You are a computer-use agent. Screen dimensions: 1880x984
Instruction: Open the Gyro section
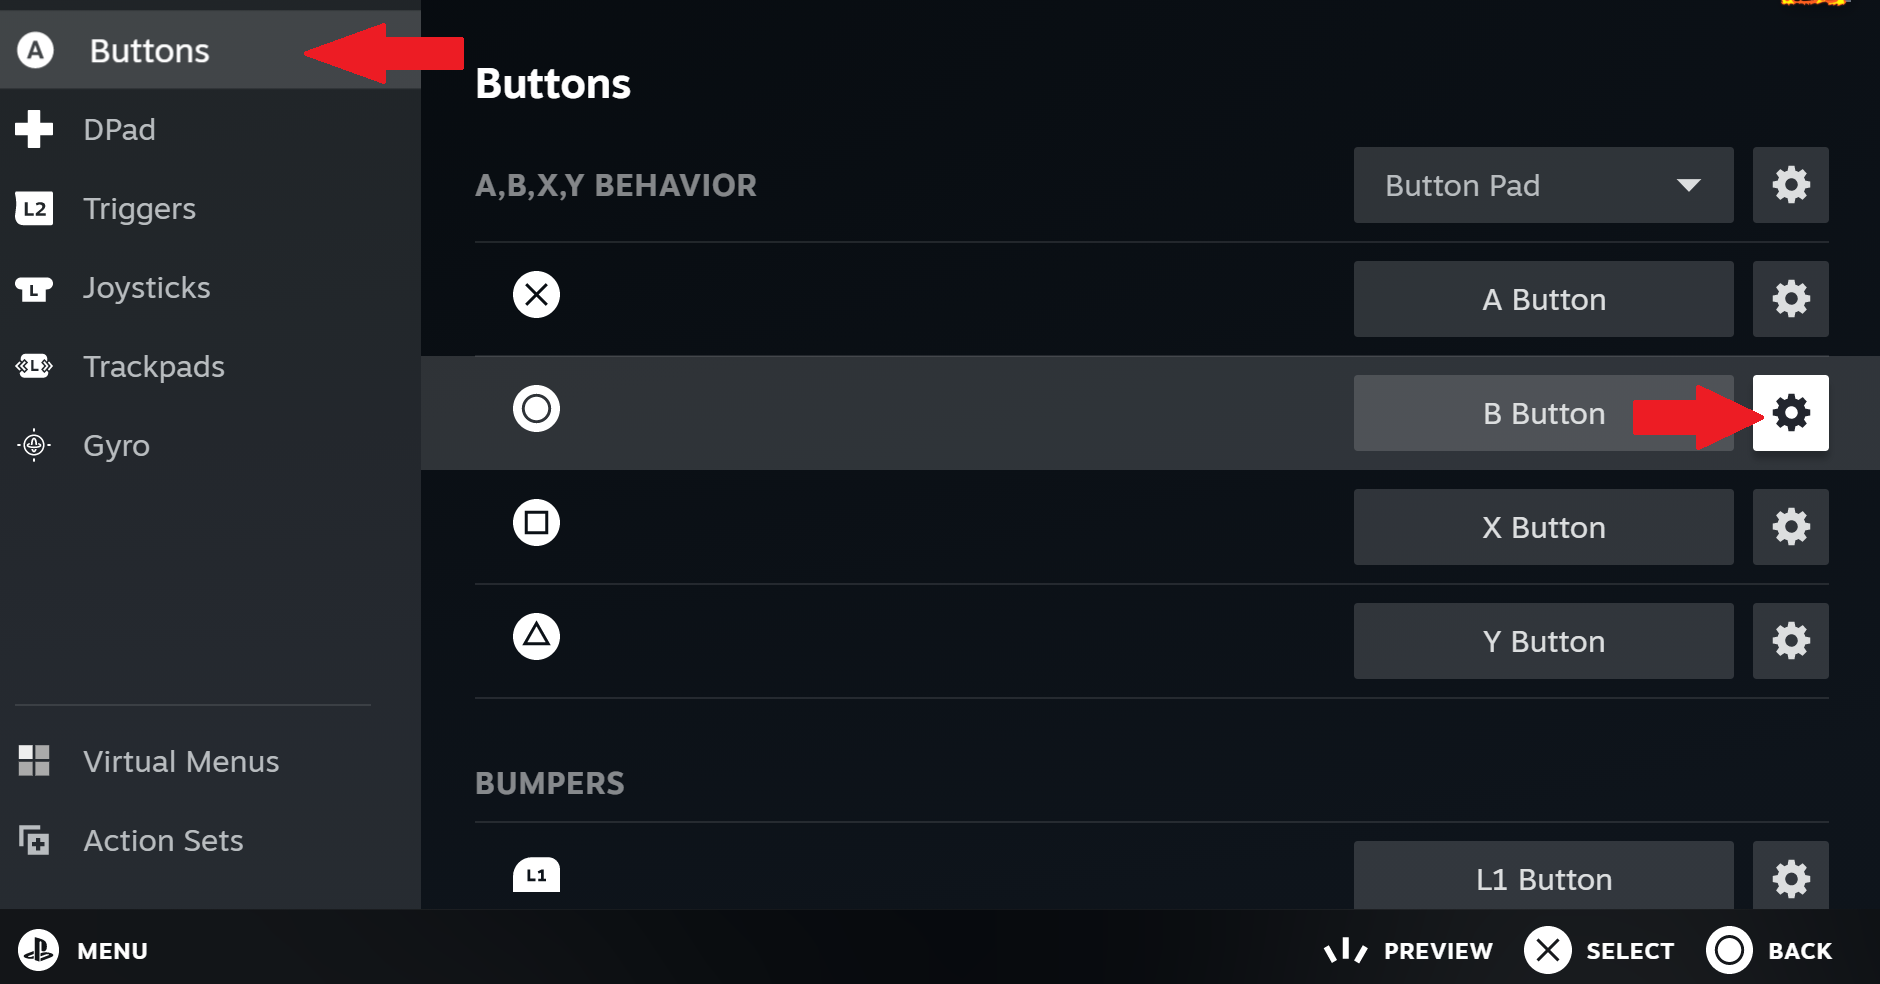point(116,446)
